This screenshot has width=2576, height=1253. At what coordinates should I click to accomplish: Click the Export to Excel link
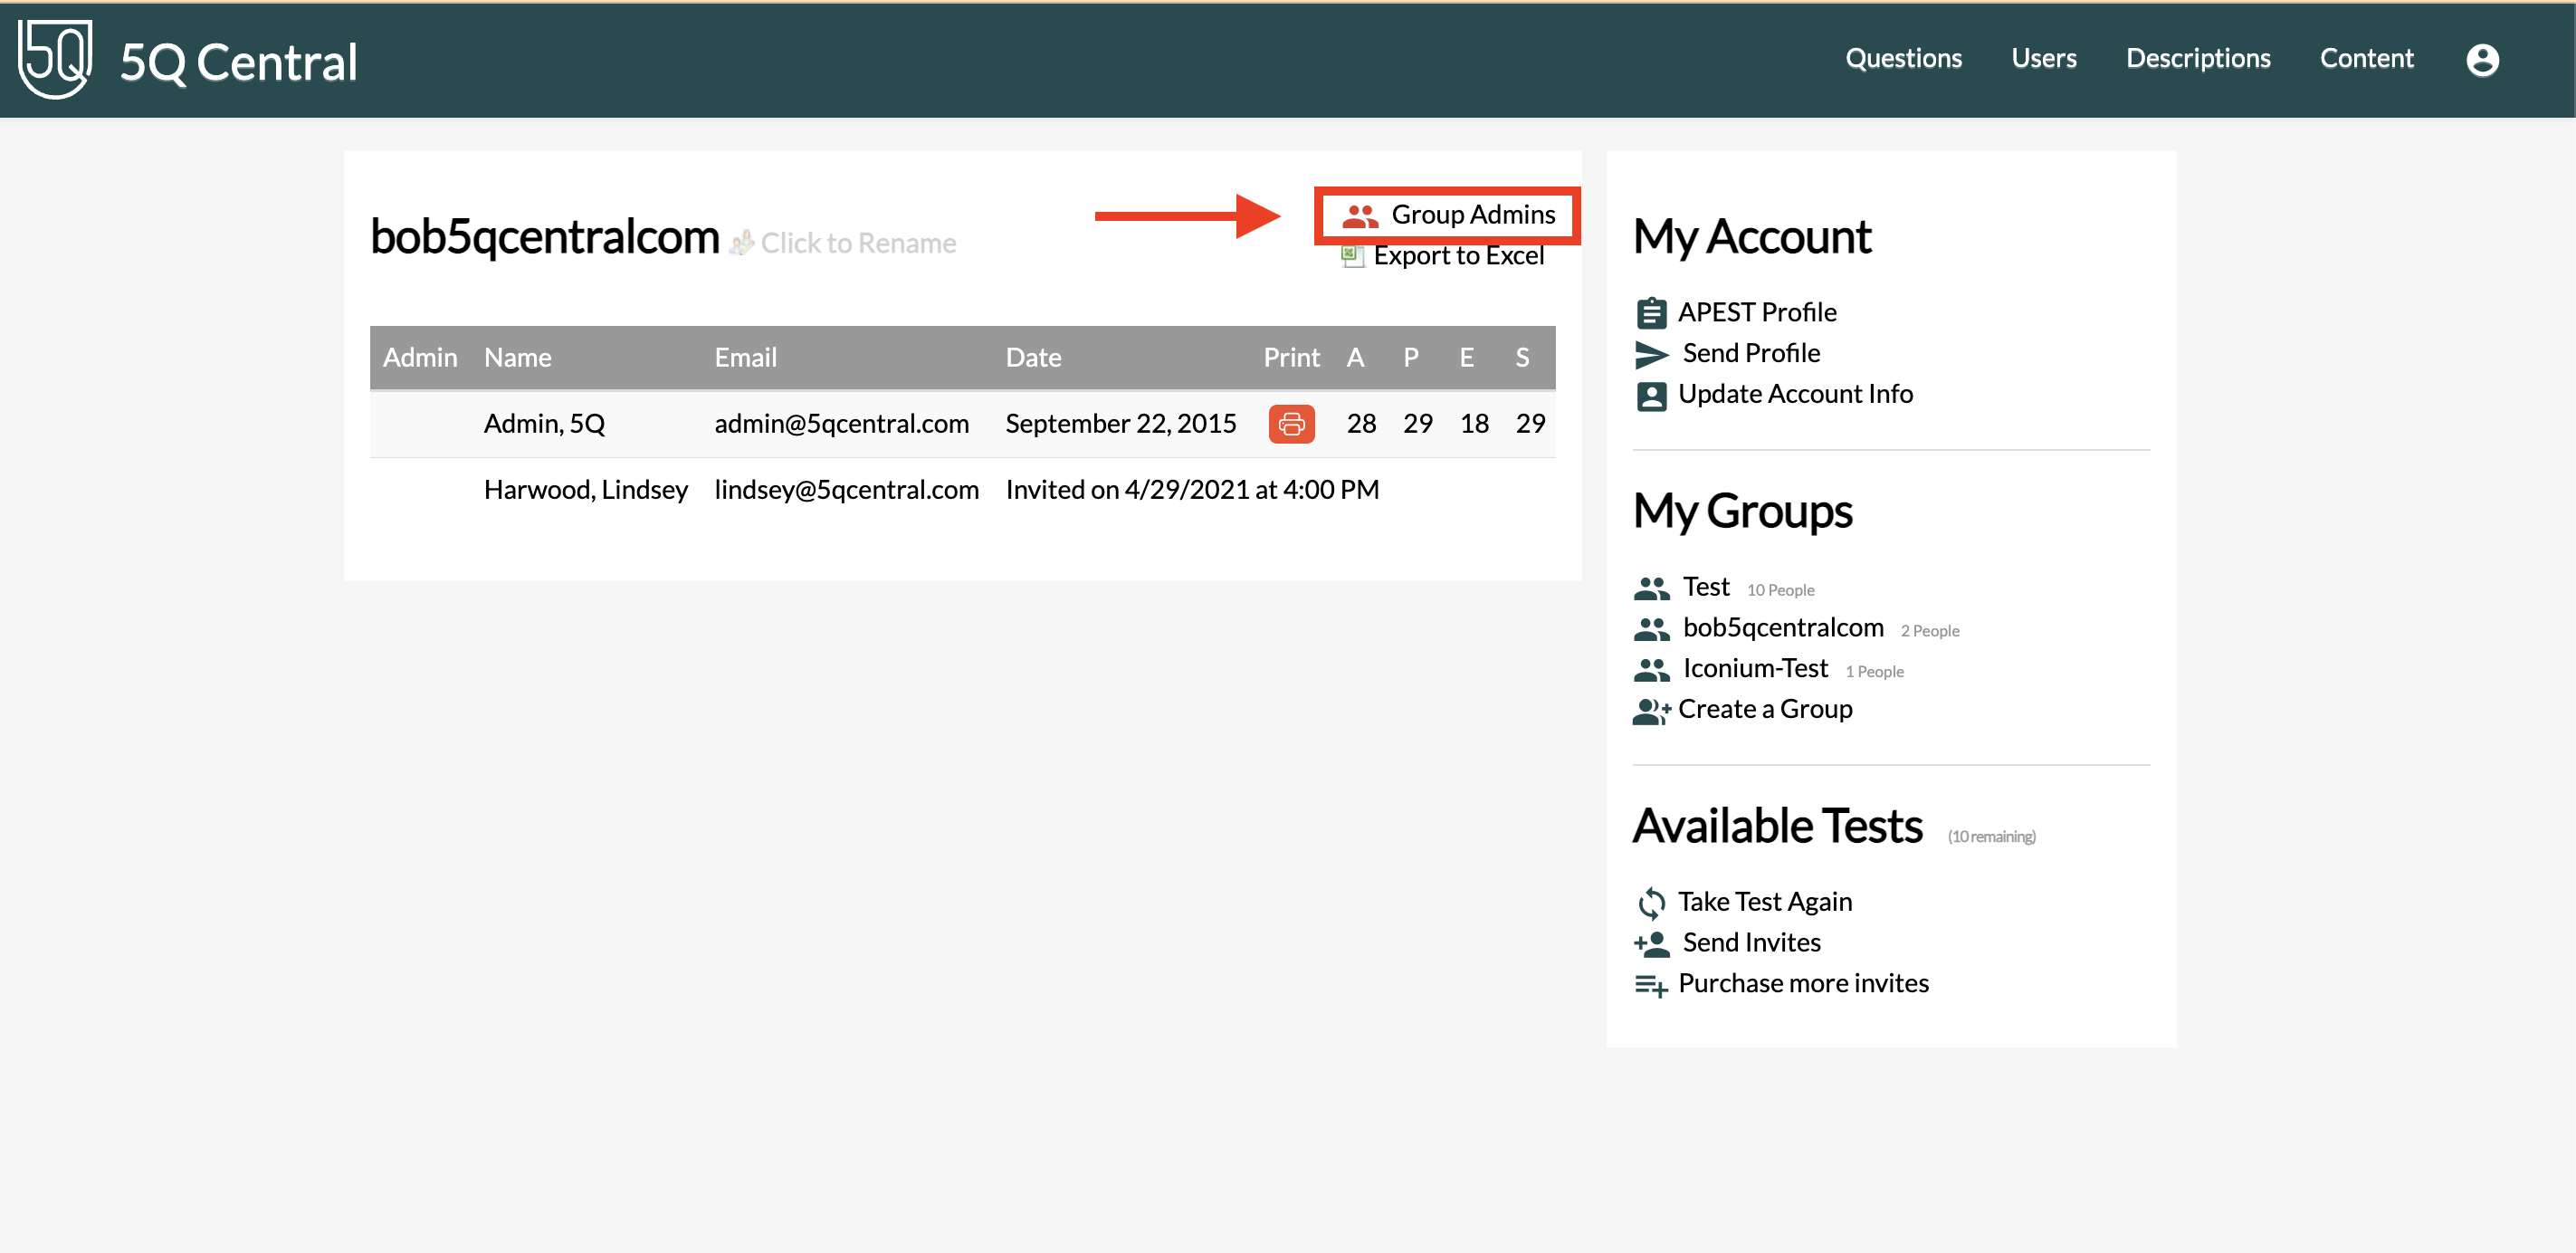[x=1458, y=256]
